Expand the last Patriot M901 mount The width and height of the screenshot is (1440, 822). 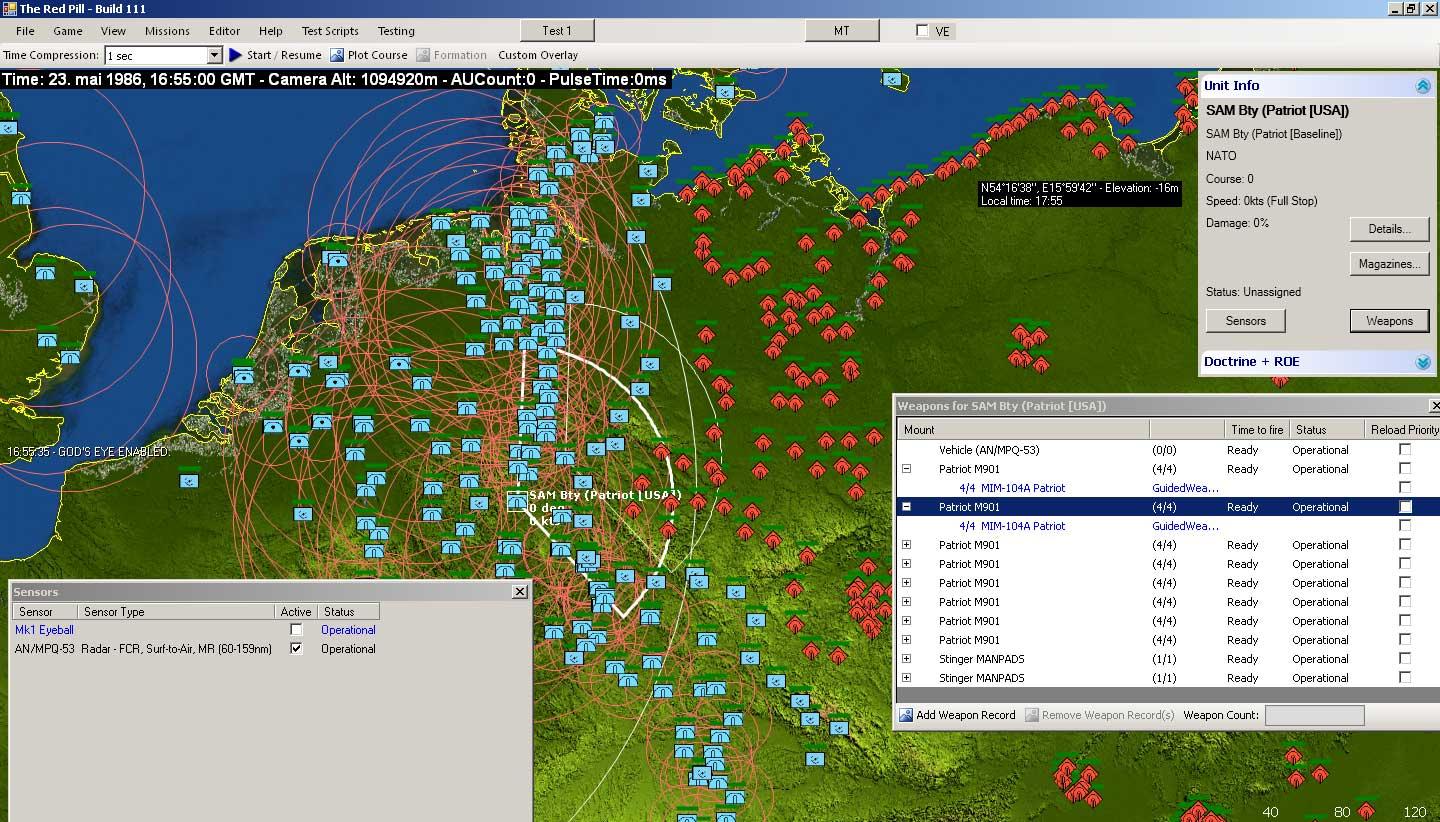pyautogui.click(x=907, y=640)
